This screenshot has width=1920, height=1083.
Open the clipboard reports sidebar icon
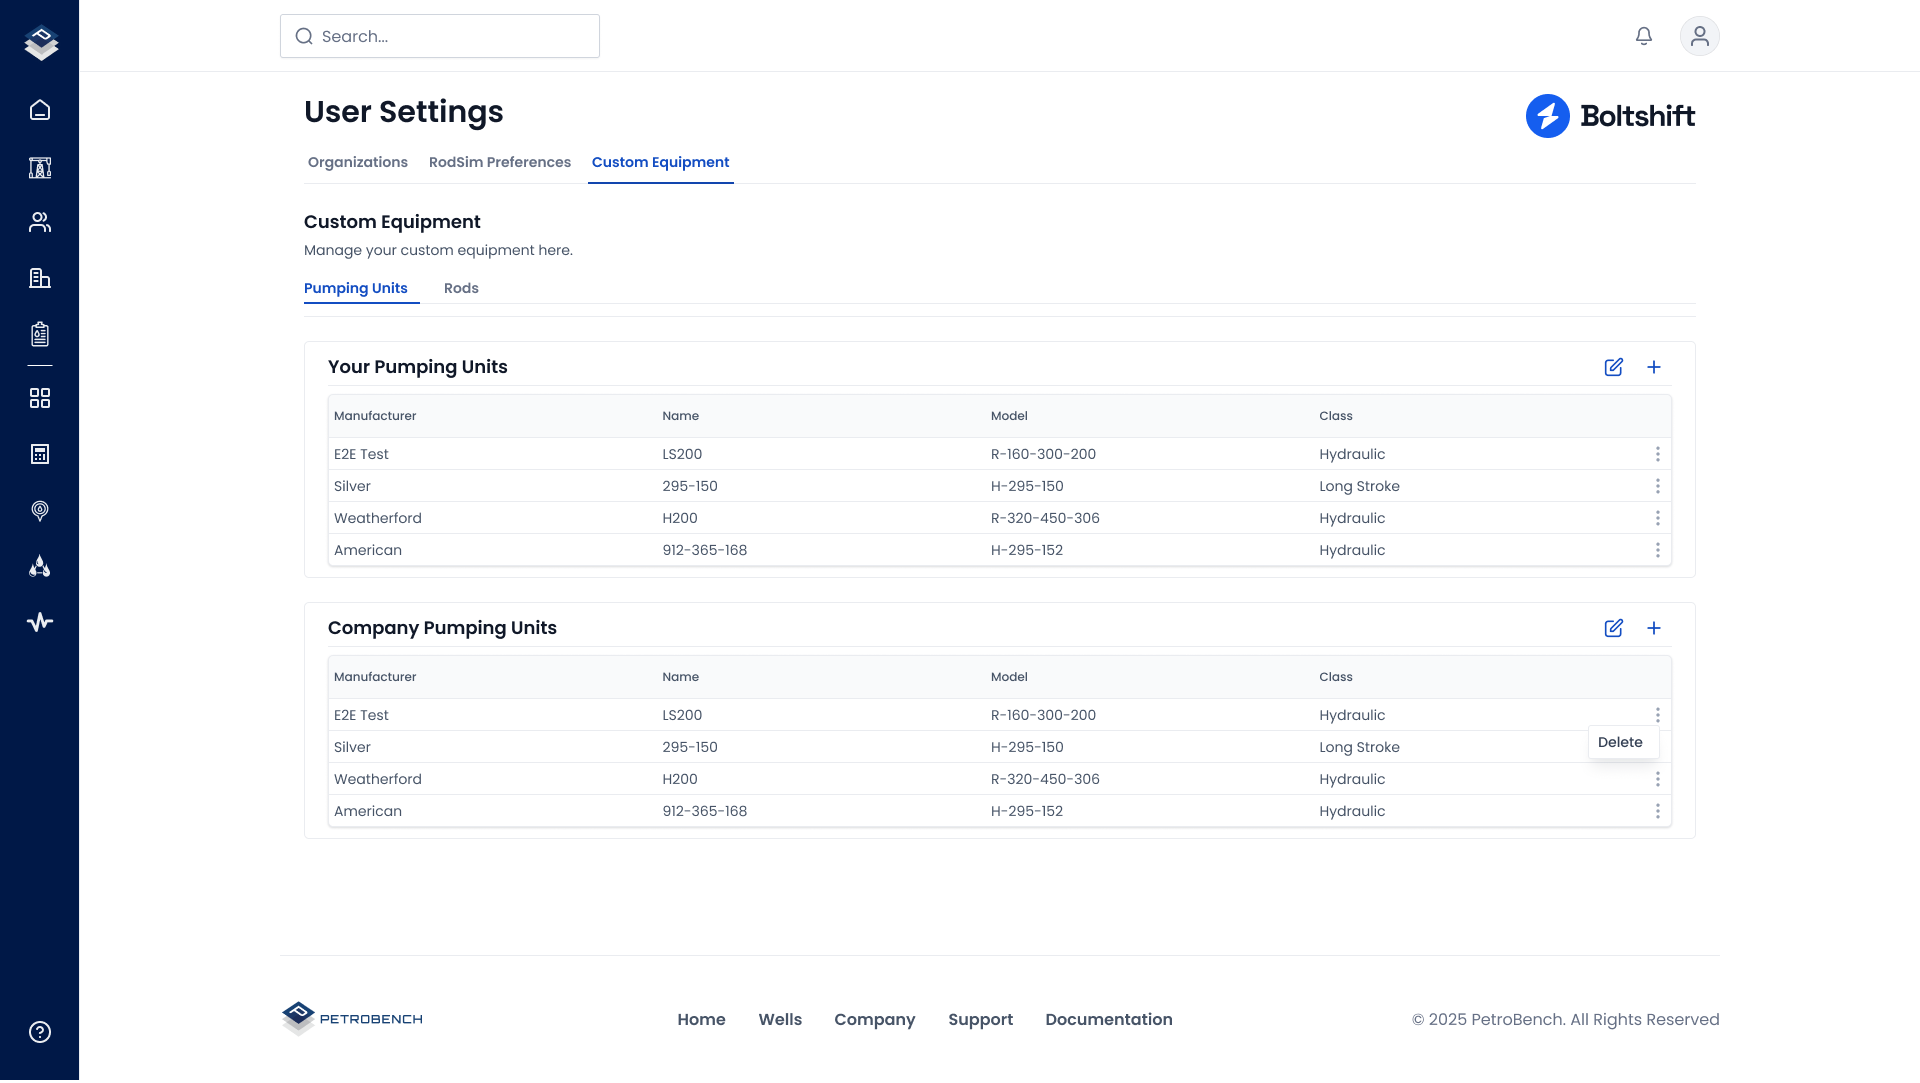(x=40, y=335)
